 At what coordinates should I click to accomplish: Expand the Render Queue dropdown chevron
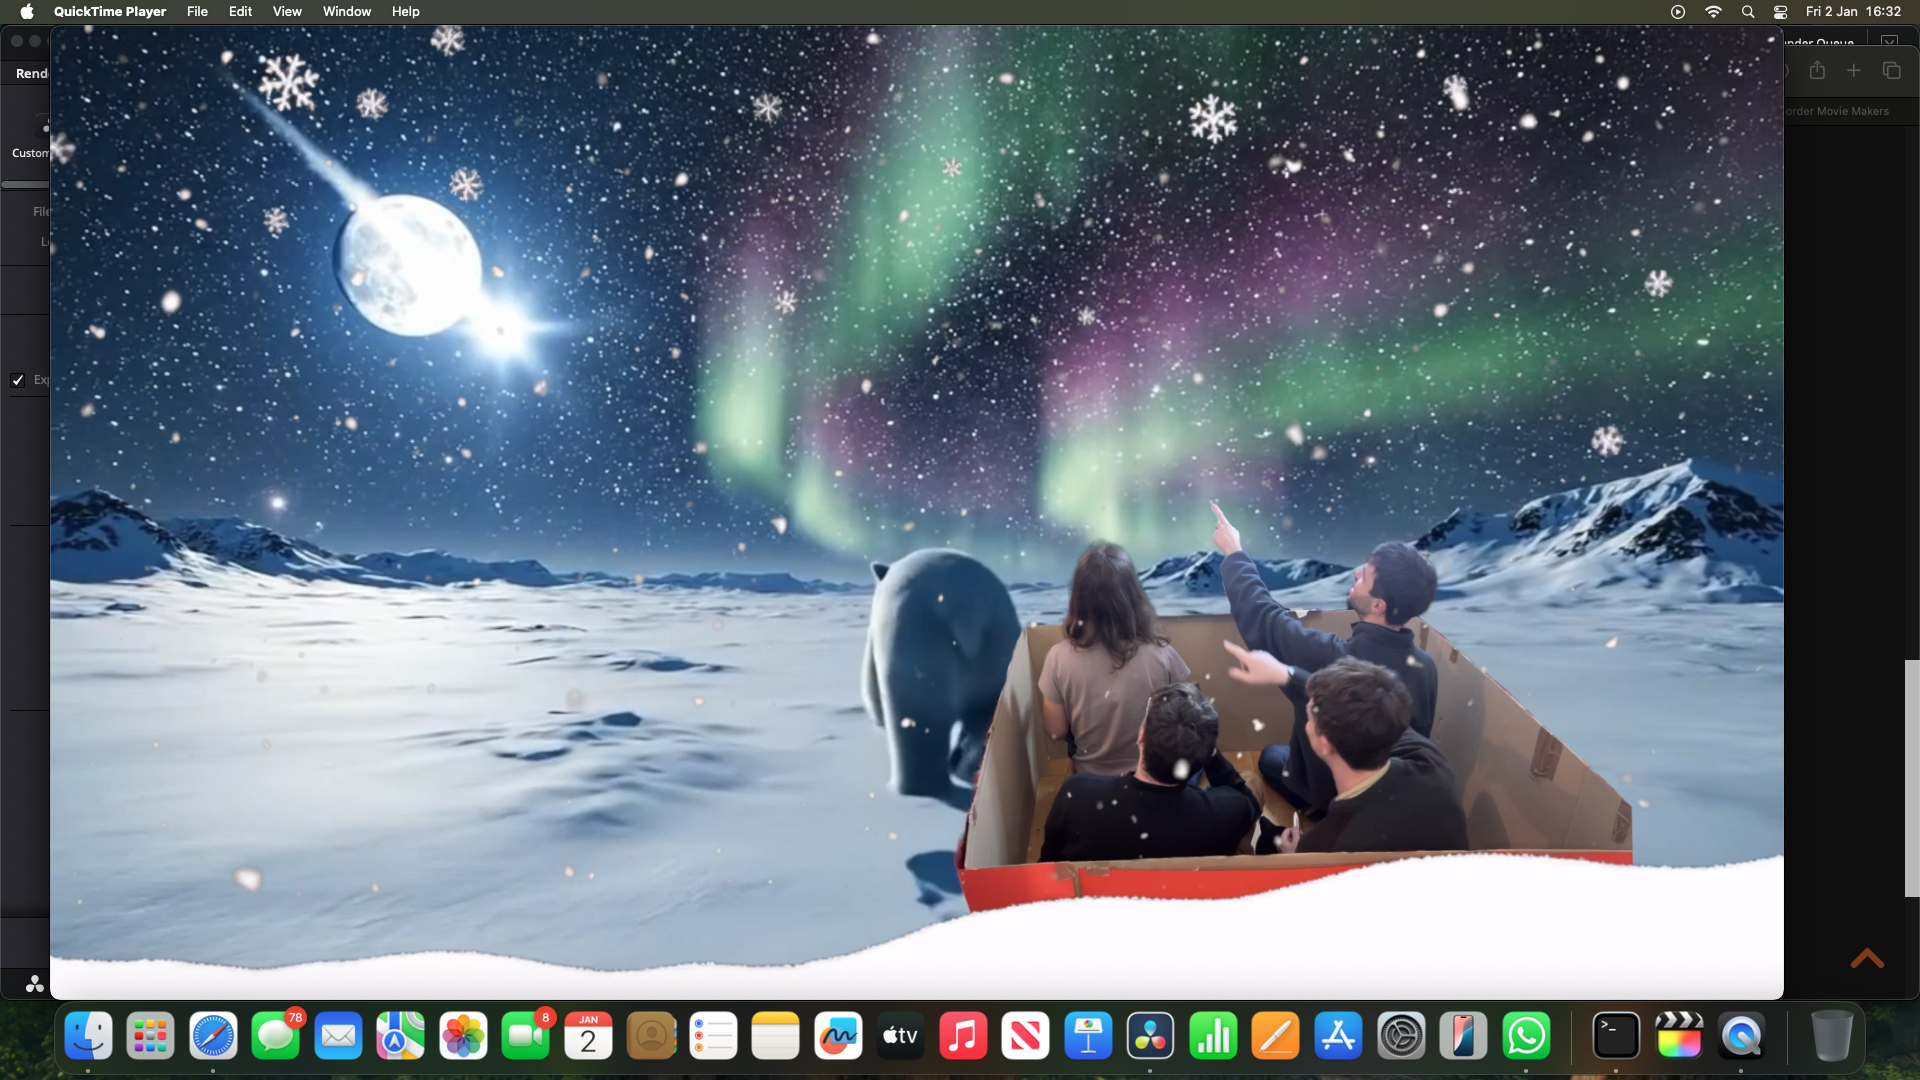click(x=1889, y=42)
